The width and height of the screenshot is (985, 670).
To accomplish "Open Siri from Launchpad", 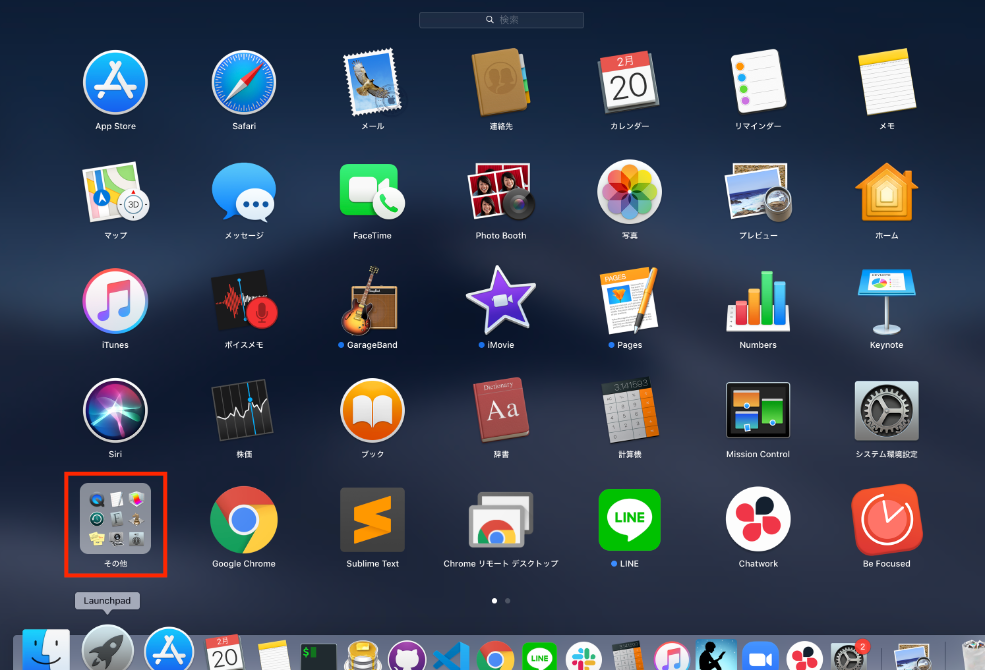I will point(116,410).
